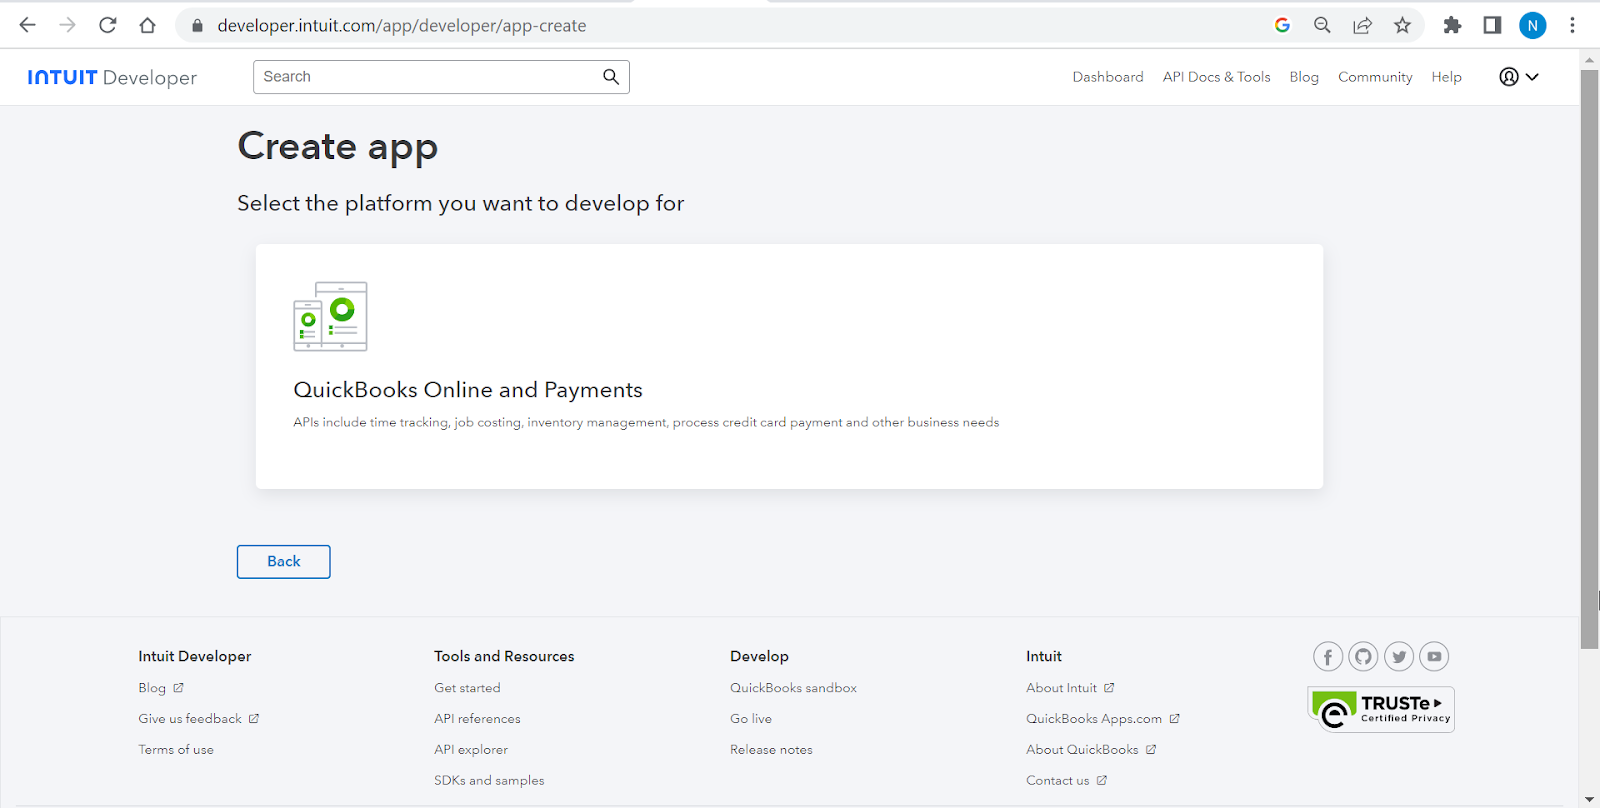Viewport: 1600px width, 808px height.
Task: Expand the account menu chevron
Action: coord(1532,77)
